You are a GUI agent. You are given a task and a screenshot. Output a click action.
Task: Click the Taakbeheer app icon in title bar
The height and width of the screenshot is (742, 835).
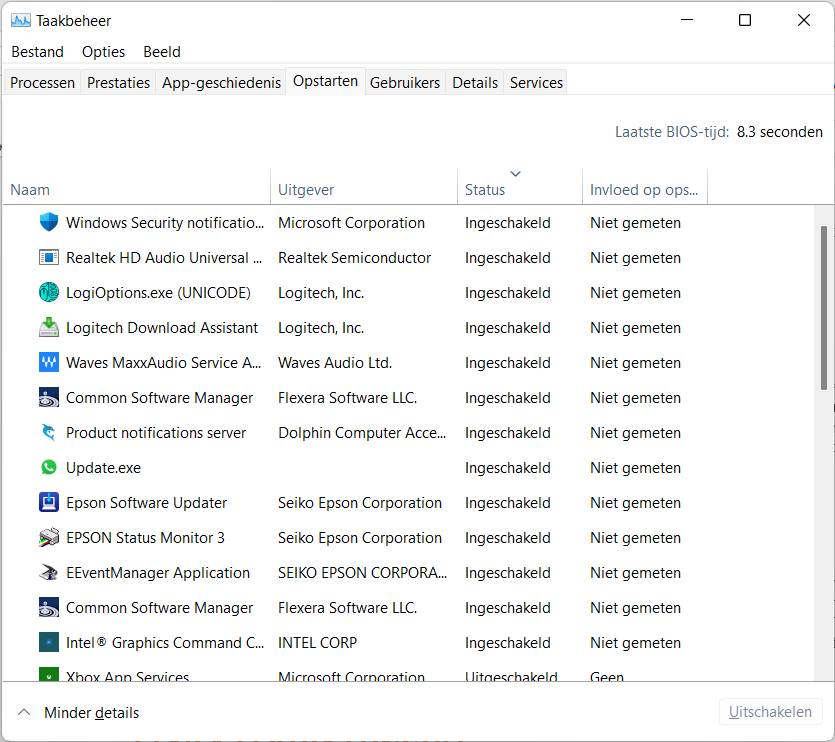click(21, 21)
